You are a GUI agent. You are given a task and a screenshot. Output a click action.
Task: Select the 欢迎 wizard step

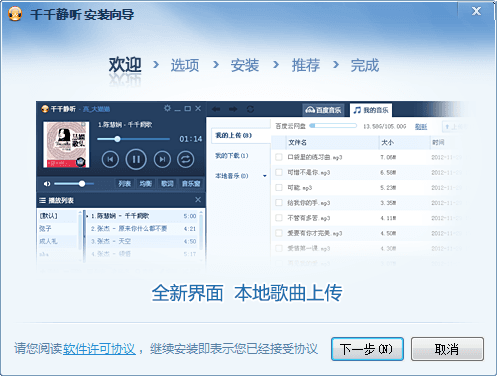click(125, 65)
